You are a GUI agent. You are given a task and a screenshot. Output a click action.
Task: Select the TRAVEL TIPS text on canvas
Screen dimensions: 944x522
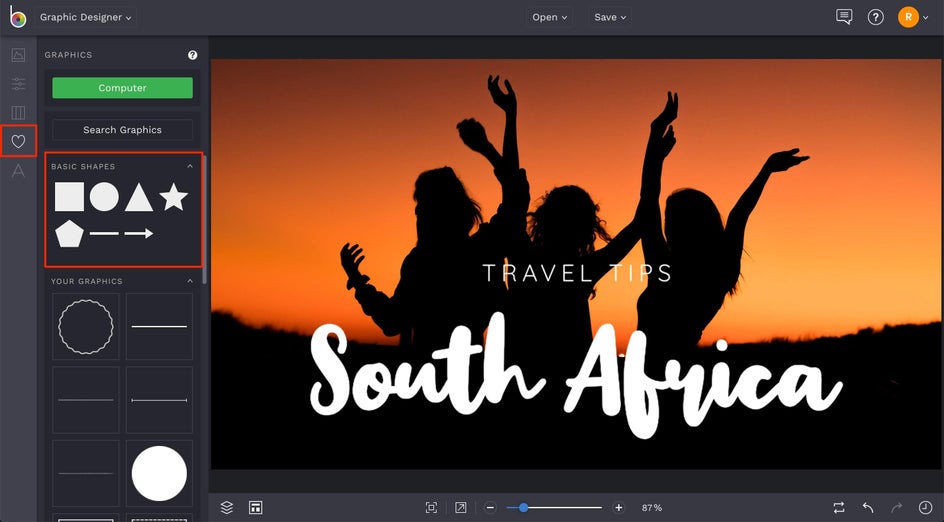(x=577, y=273)
